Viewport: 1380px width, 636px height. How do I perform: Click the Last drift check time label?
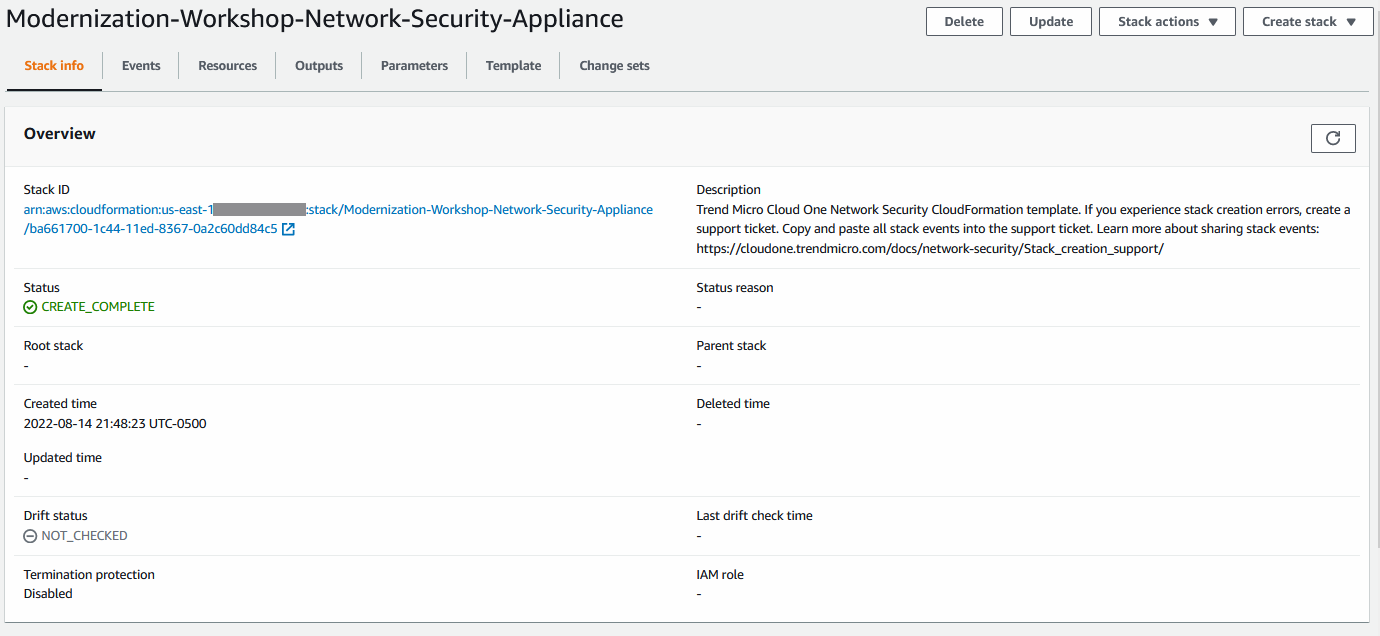(755, 516)
